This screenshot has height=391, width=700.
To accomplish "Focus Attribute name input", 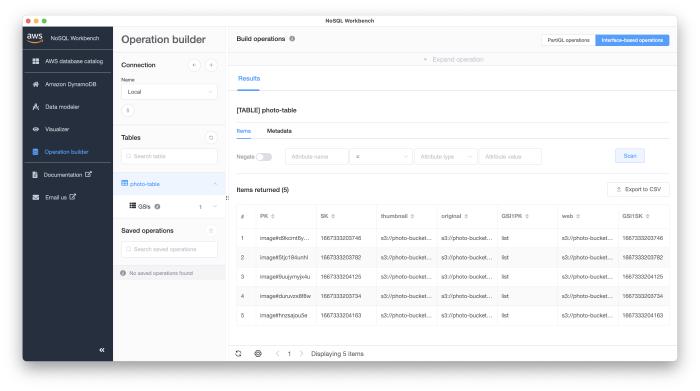I will tap(317, 157).
